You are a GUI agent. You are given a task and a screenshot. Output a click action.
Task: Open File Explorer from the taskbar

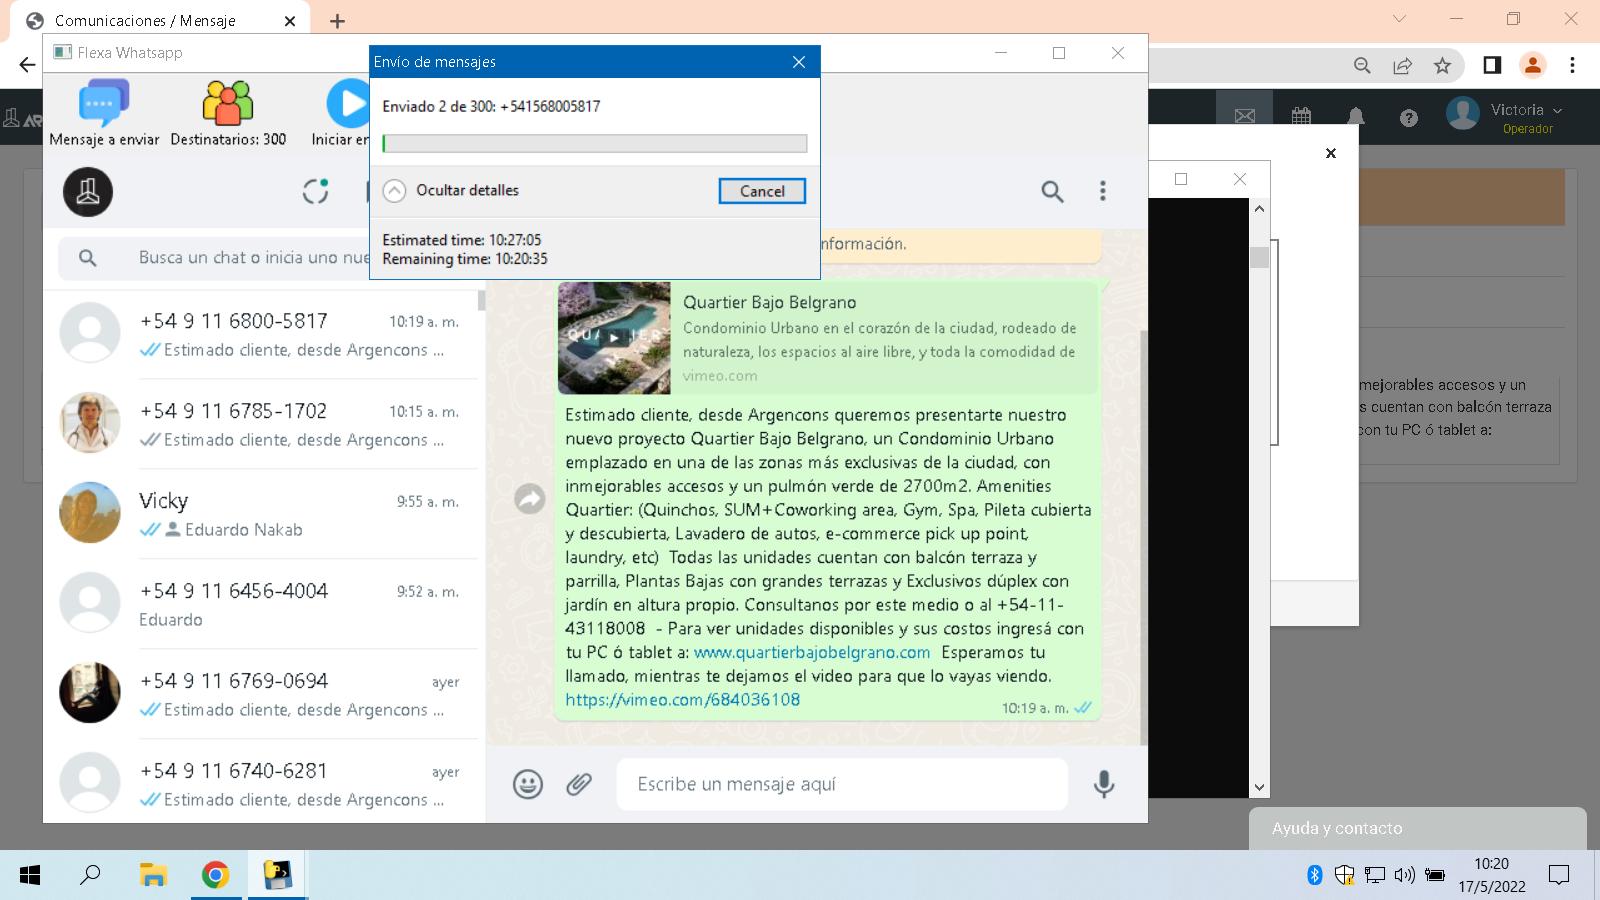152,876
